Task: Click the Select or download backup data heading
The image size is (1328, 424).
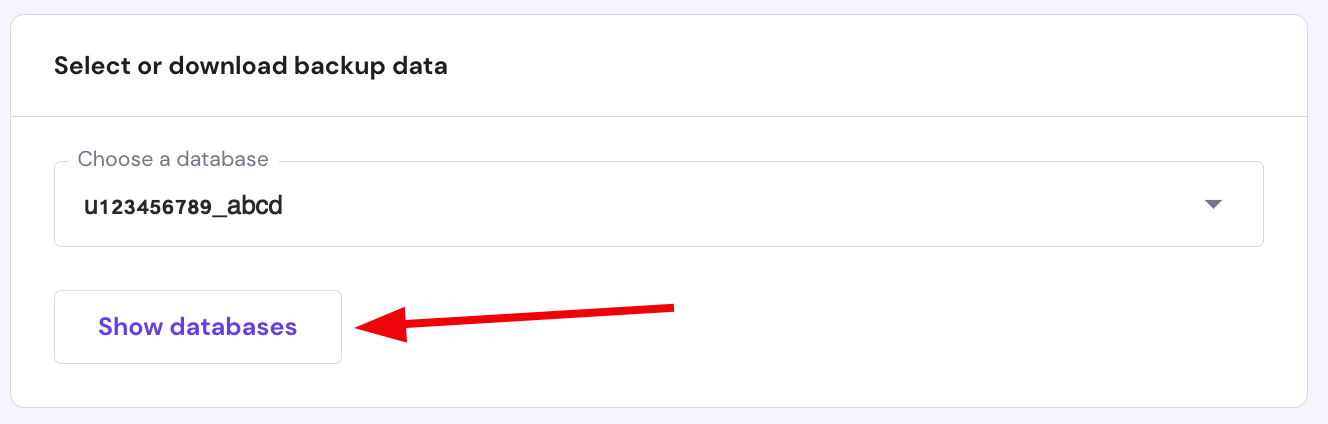Action: tap(250, 67)
